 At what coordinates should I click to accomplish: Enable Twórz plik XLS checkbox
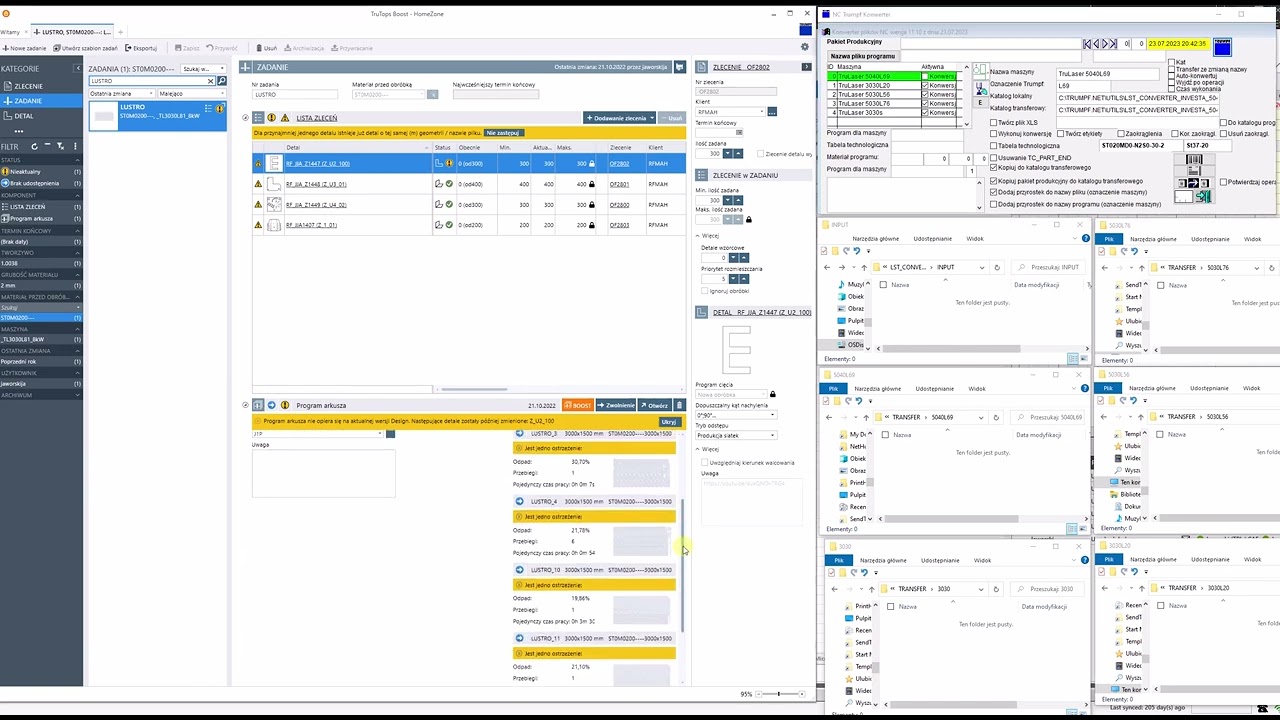point(994,123)
